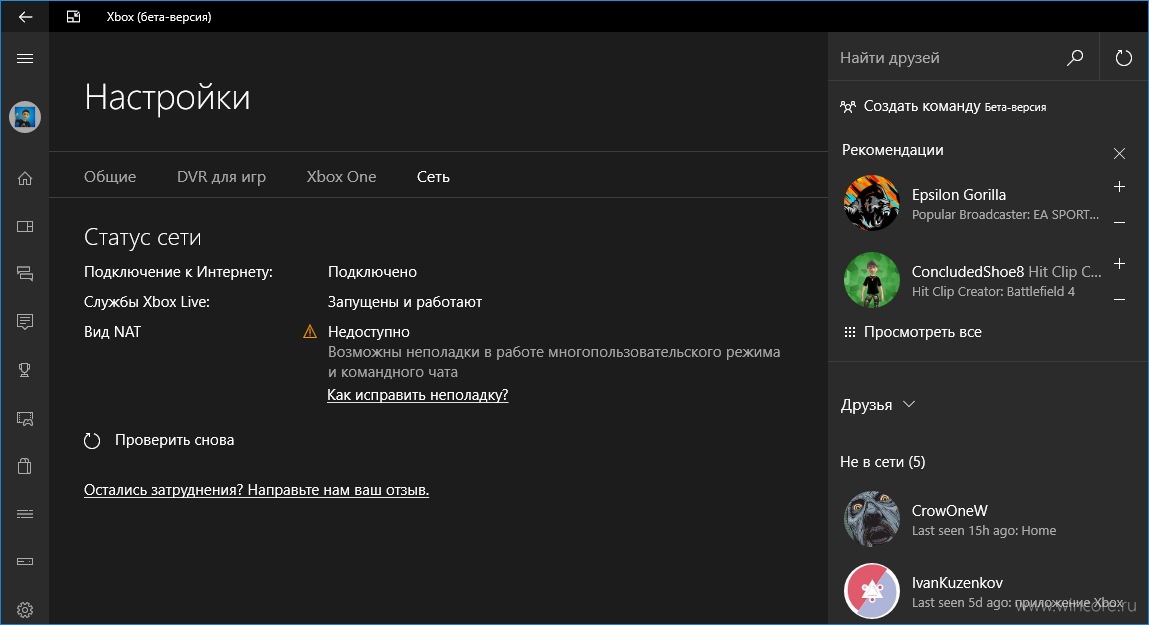The width and height of the screenshot is (1149, 625).
Task: Switch to the DVR для игр tab
Action: click(221, 177)
